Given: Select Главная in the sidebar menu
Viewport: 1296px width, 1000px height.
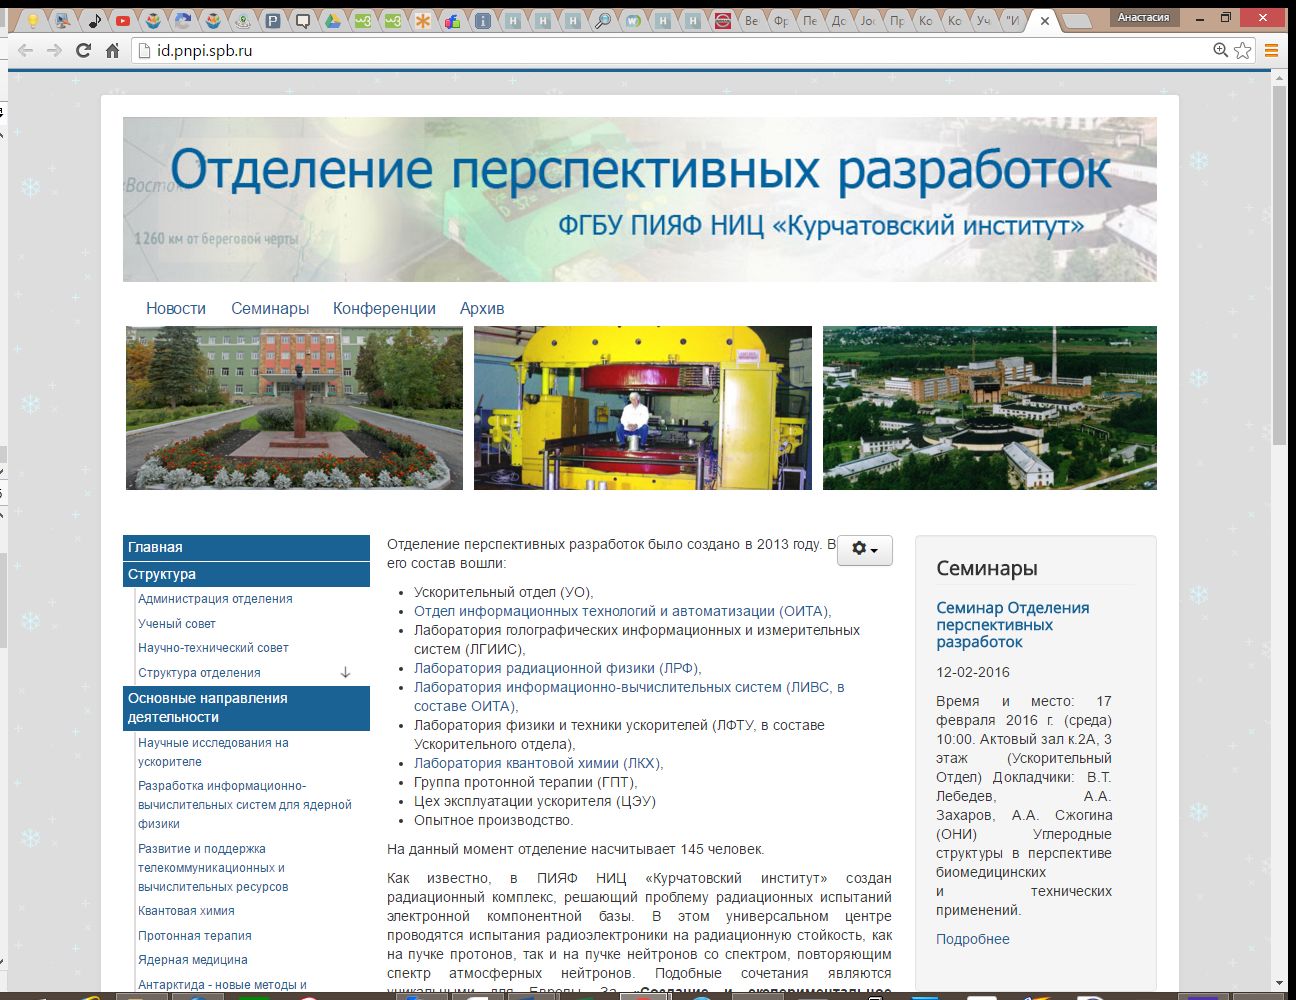Looking at the screenshot, I should [x=246, y=547].
